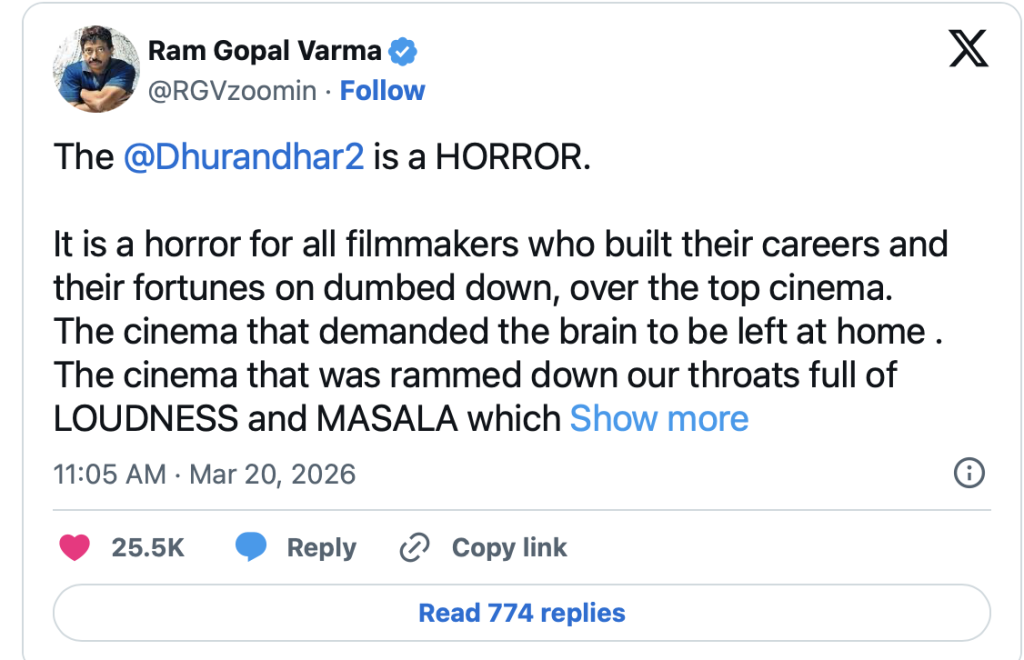1024x660 pixels.
Task: Open the info icon beside the timestamp
Action: tap(970, 473)
